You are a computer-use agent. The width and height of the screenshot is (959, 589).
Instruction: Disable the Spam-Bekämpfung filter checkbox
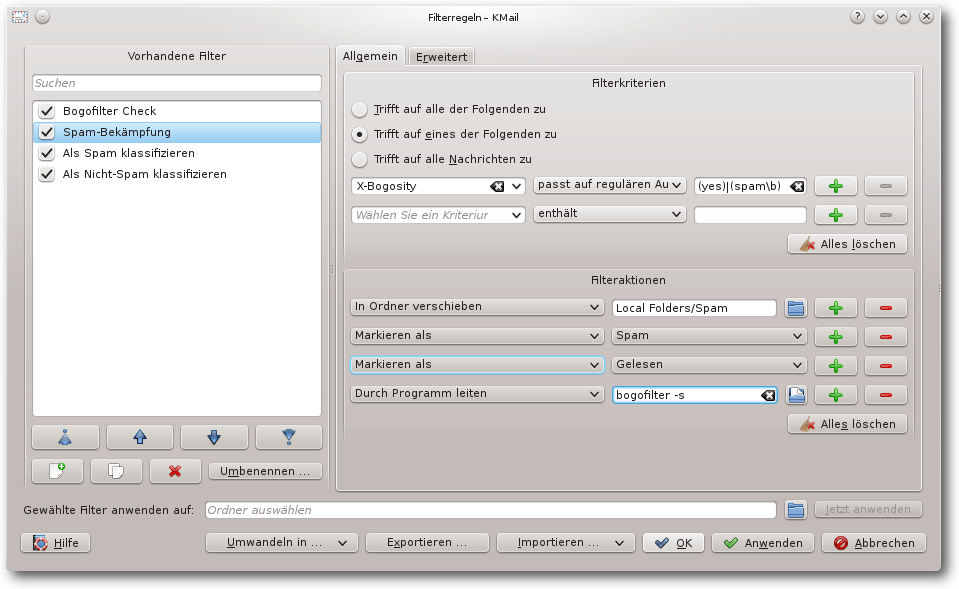pyautogui.click(x=46, y=132)
